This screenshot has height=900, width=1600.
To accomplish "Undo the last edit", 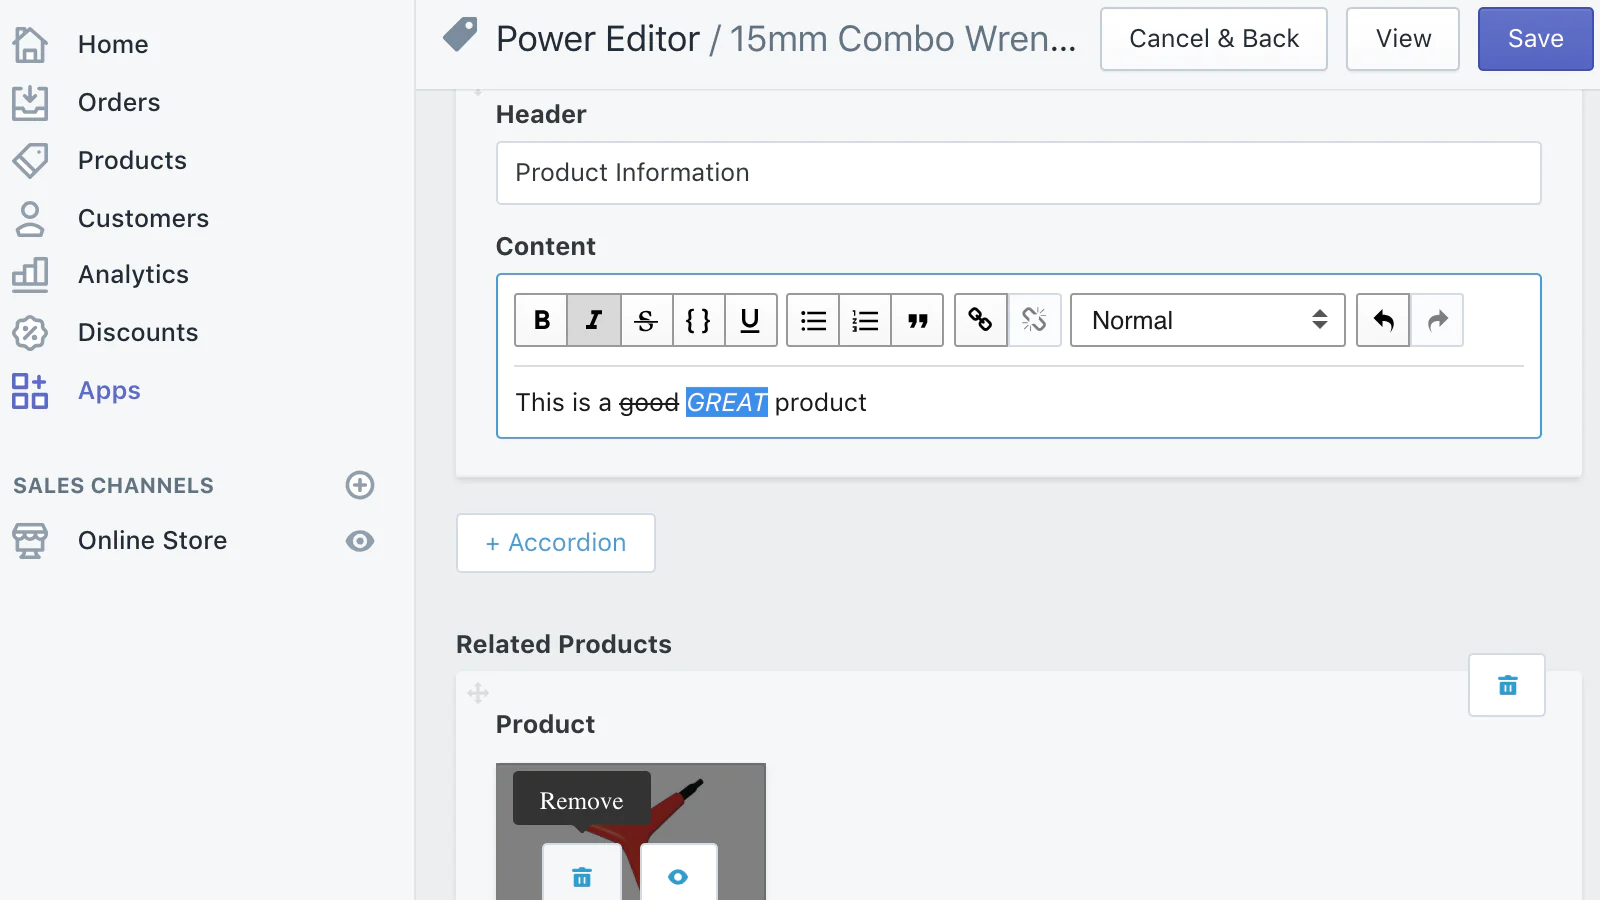I will 1383,320.
